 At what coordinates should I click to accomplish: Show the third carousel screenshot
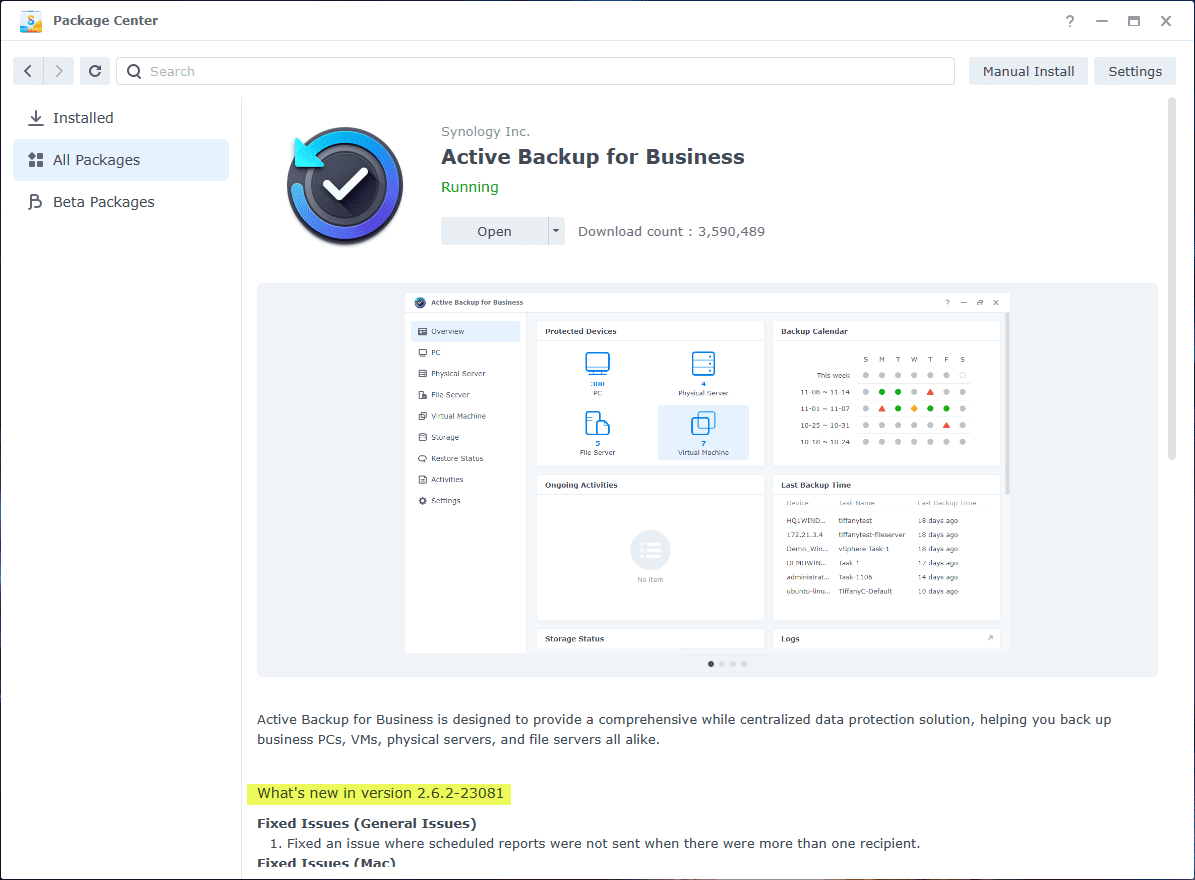pyautogui.click(x=733, y=664)
